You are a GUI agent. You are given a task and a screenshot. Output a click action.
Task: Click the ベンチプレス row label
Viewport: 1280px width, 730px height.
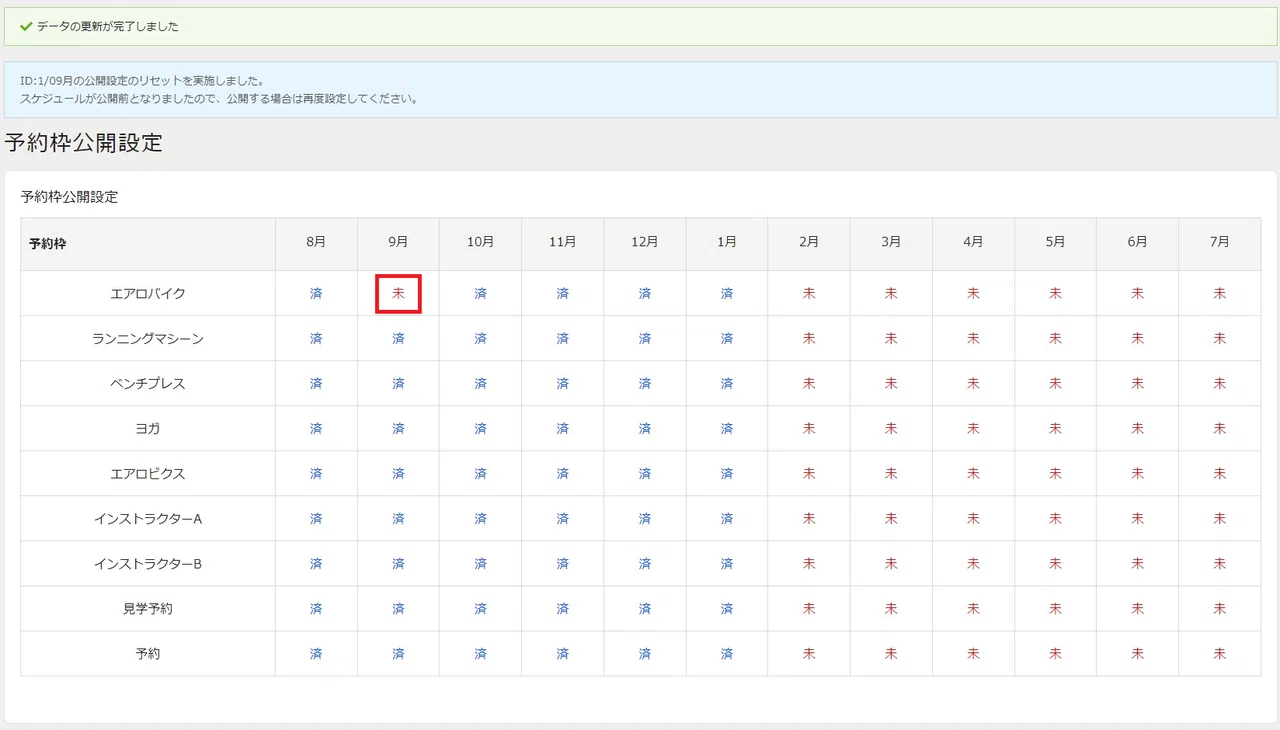point(148,384)
